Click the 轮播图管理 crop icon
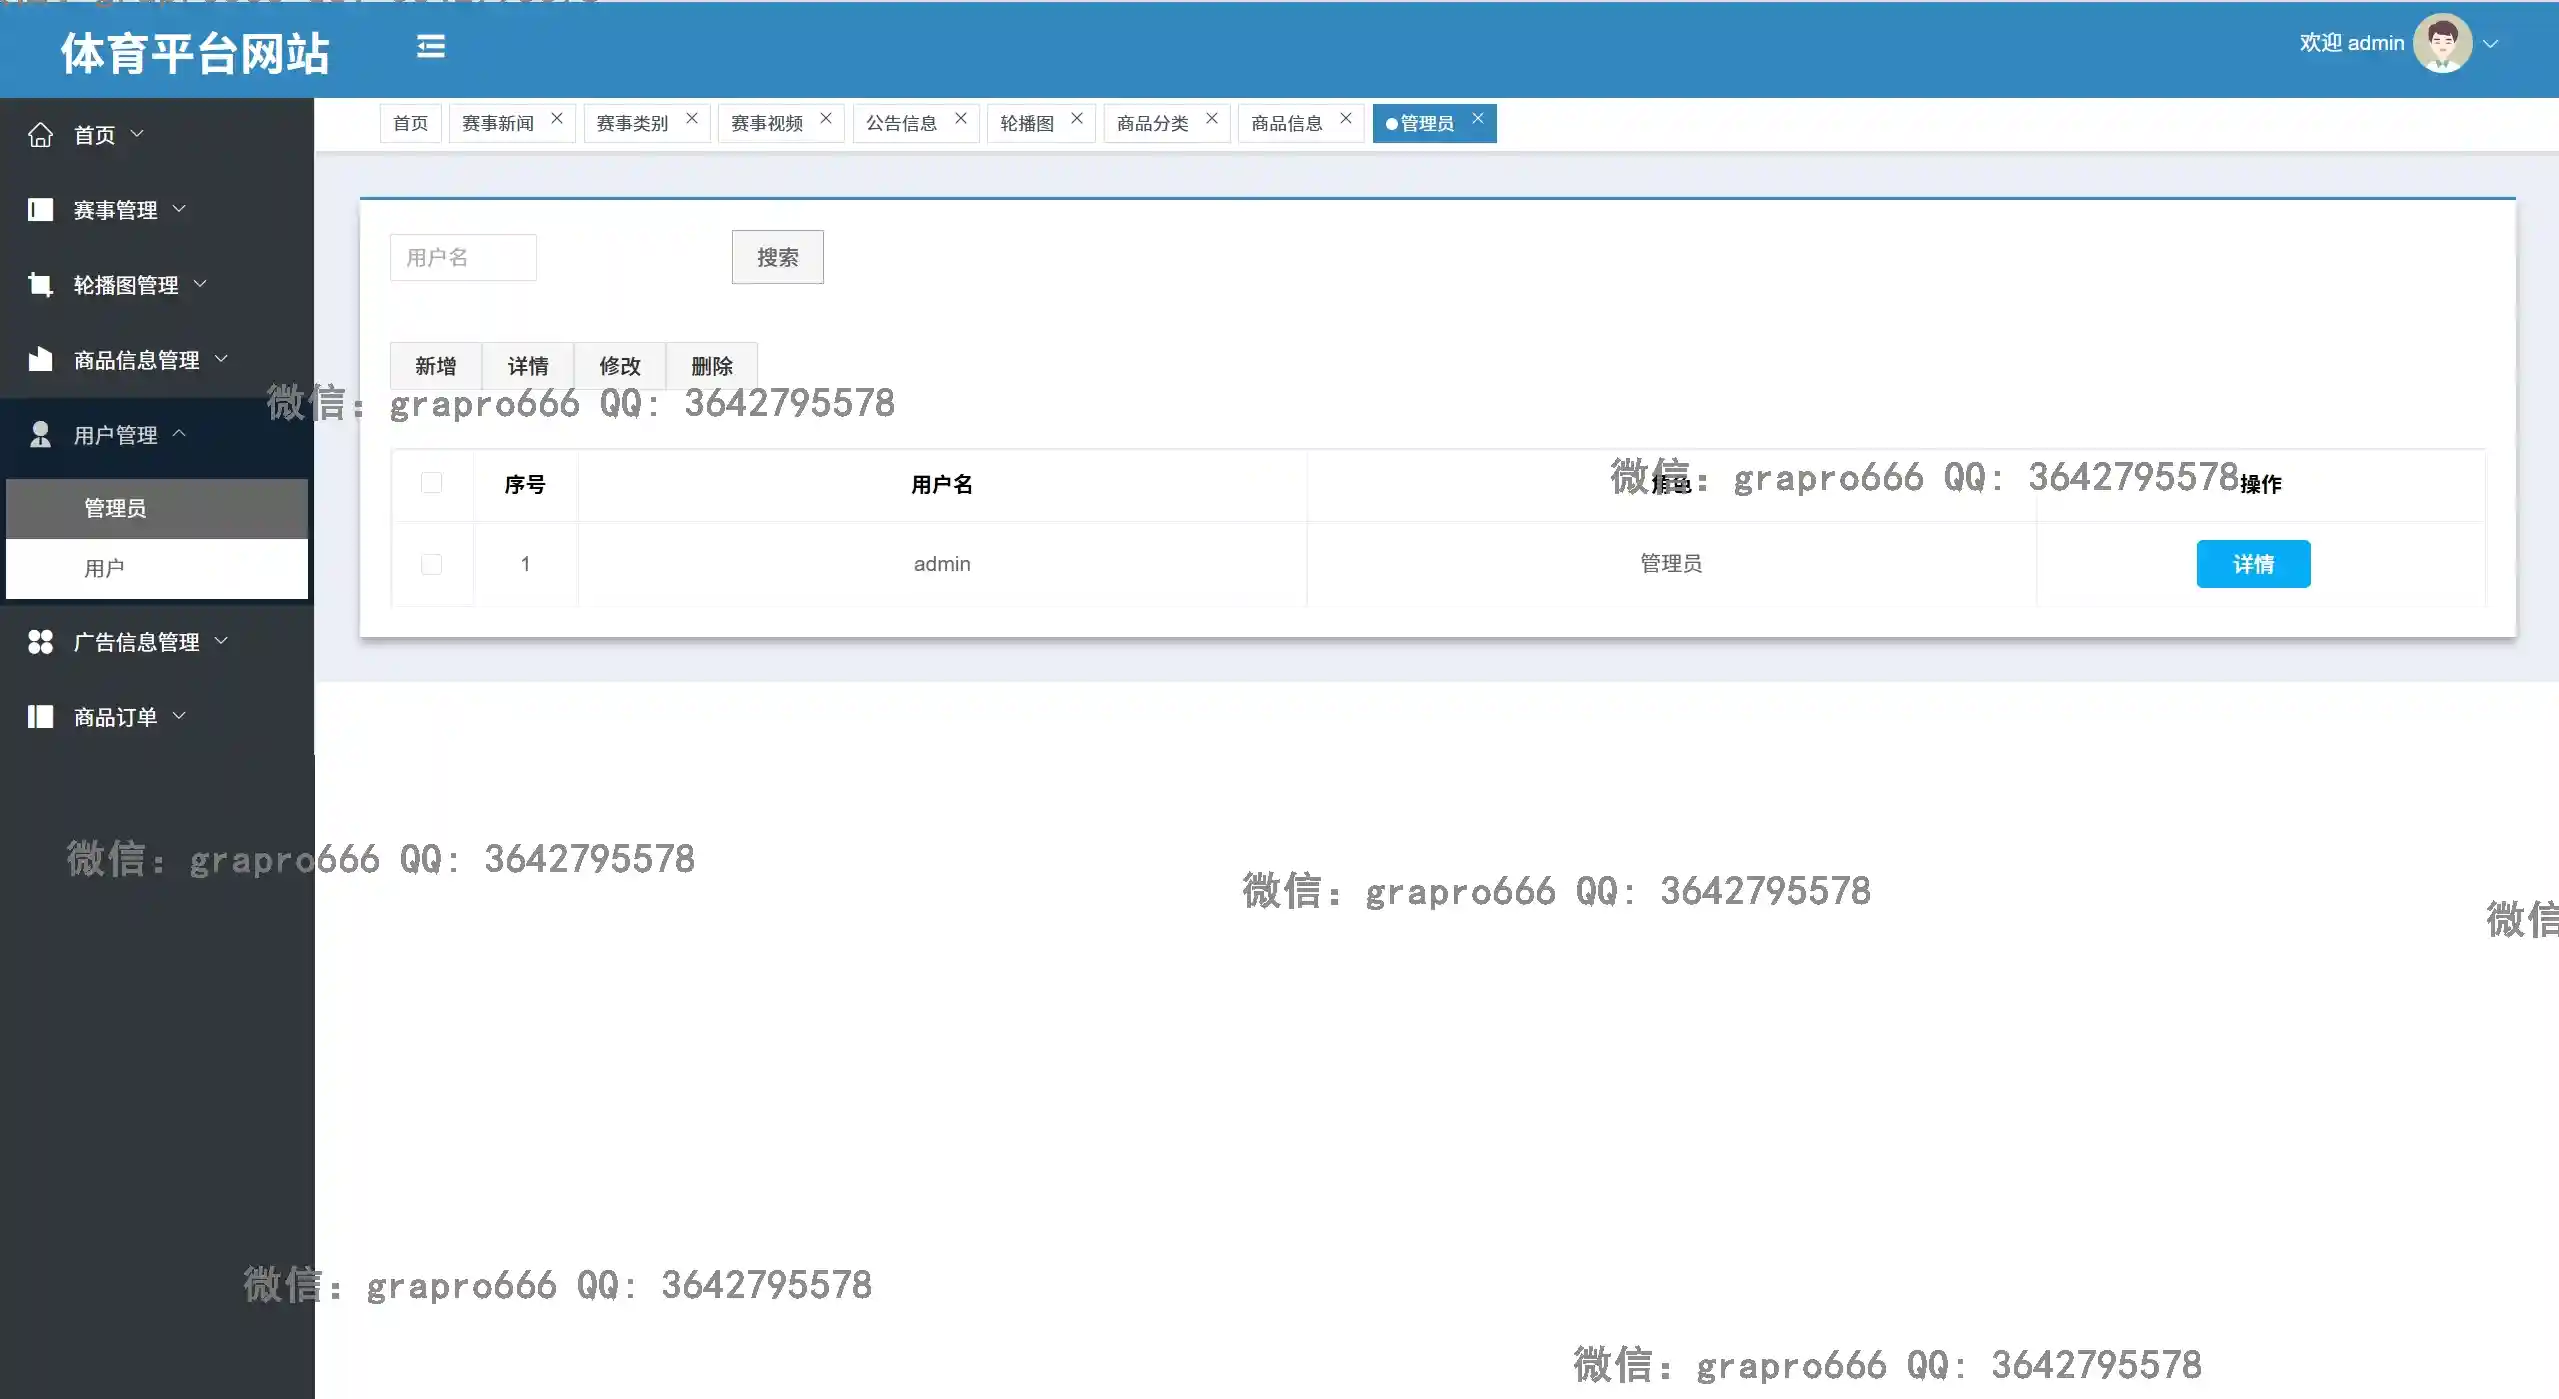 (x=40, y=285)
